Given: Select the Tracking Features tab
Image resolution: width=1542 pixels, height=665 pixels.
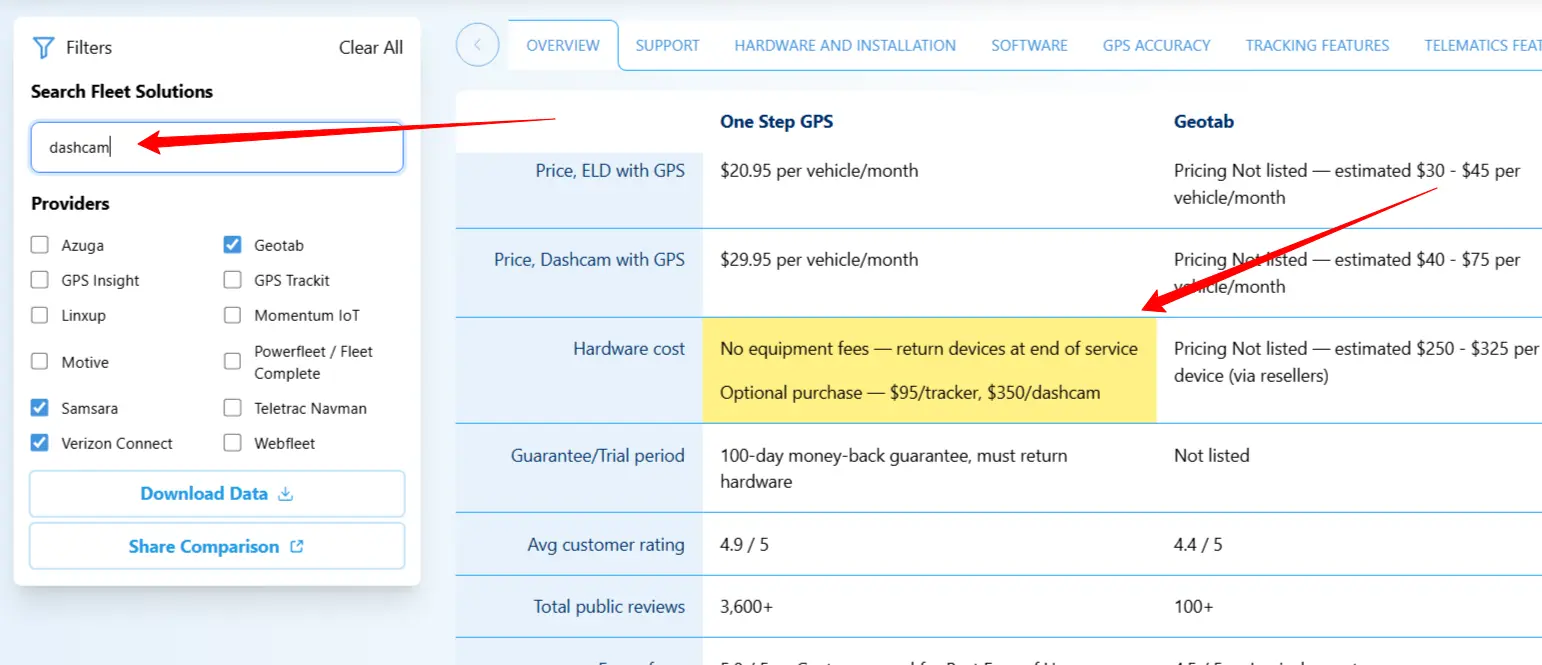Looking at the screenshot, I should (1317, 45).
